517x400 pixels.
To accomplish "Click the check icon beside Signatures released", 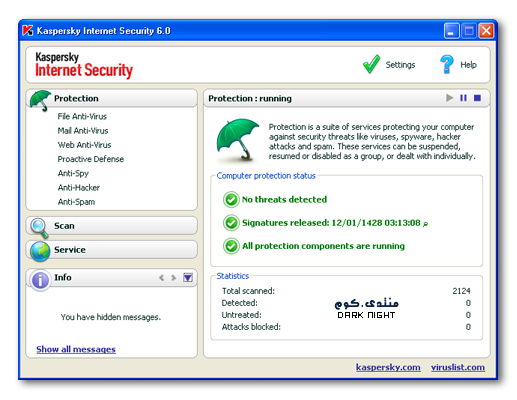I will click(231, 223).
